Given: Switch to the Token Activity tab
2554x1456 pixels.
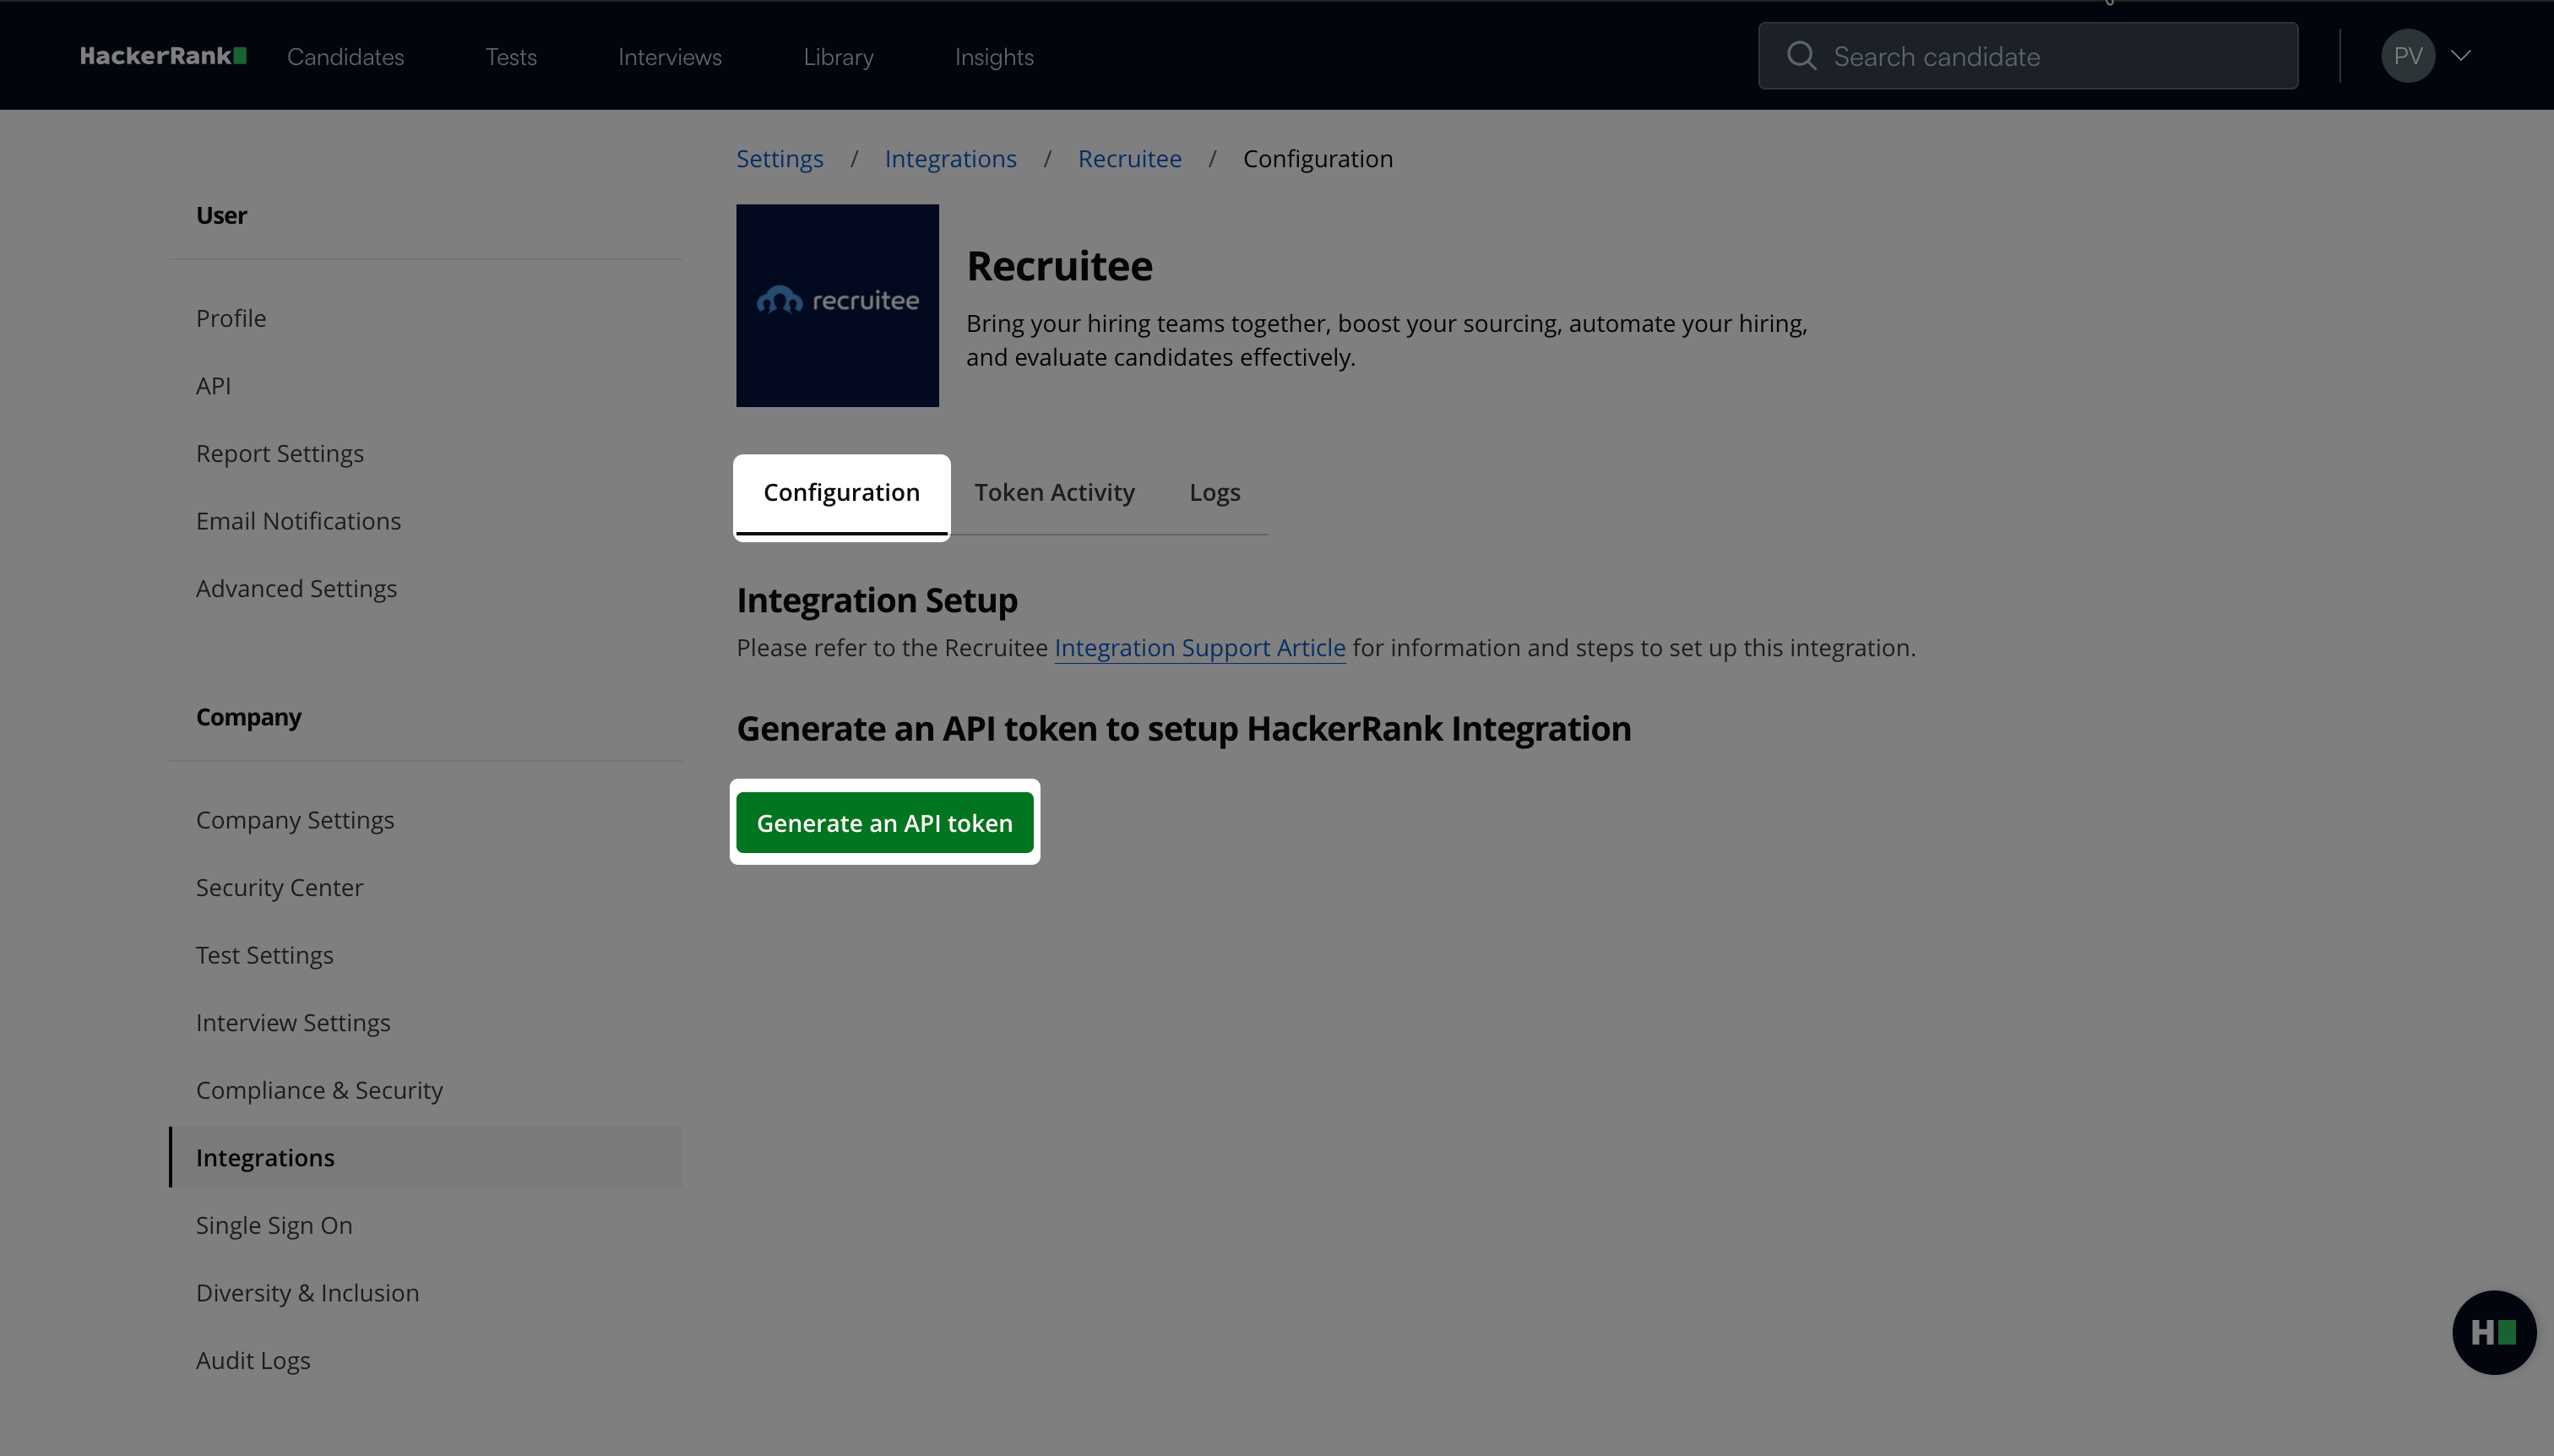Looking at the screenshot, I should 1053,491.
